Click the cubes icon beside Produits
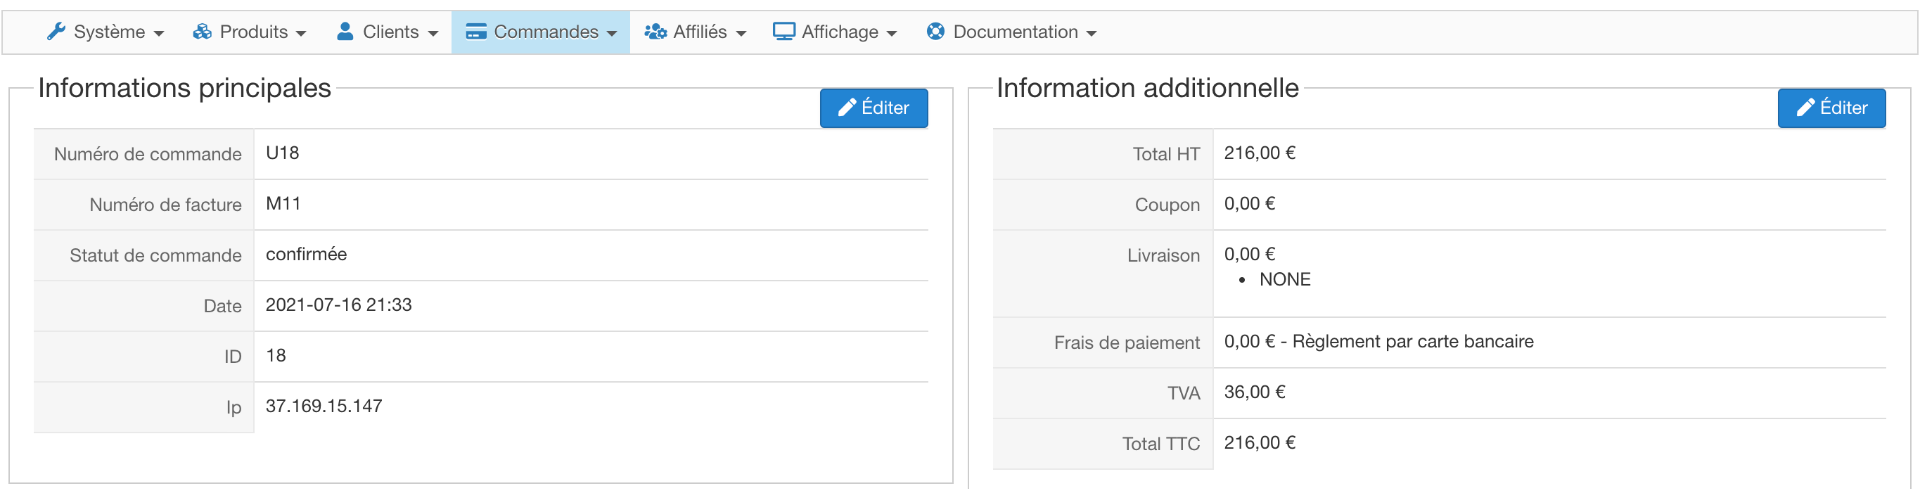Image resolution: width=1920 pixels, height=489 pixels. [202, 32]
